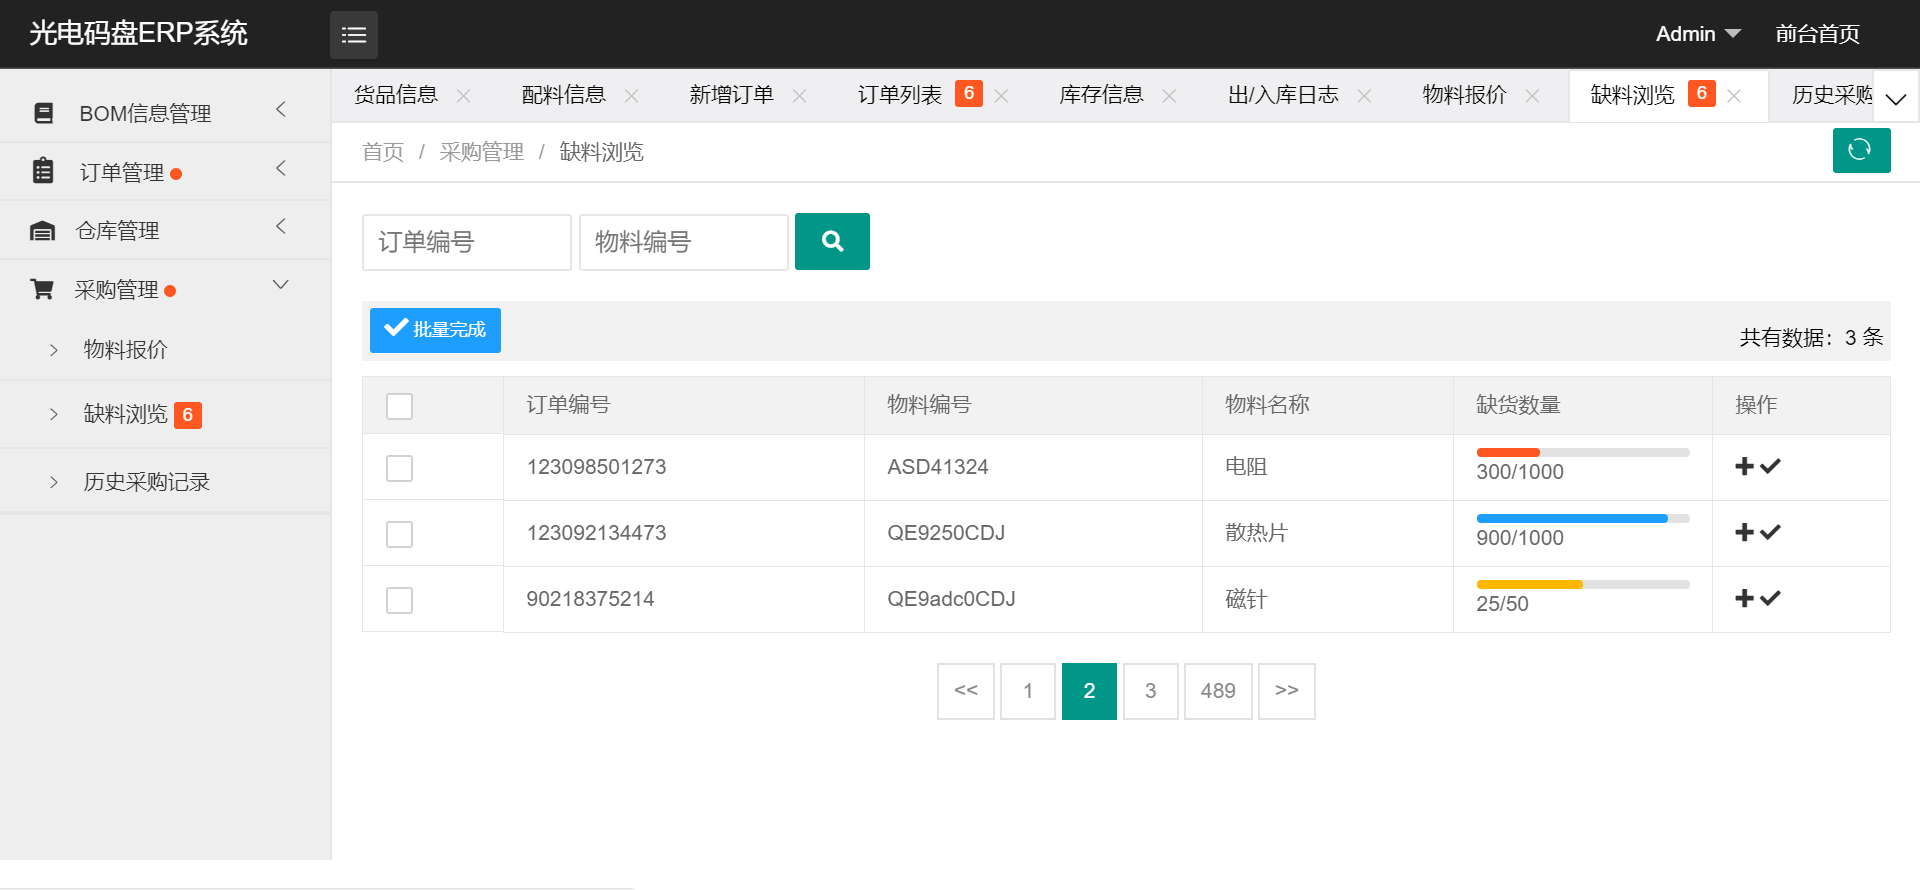Viewport: 1920px width, 890px height.
Task: Close the 库存信息 tab
Action: pyautogui.click(x=1170, y=96)
